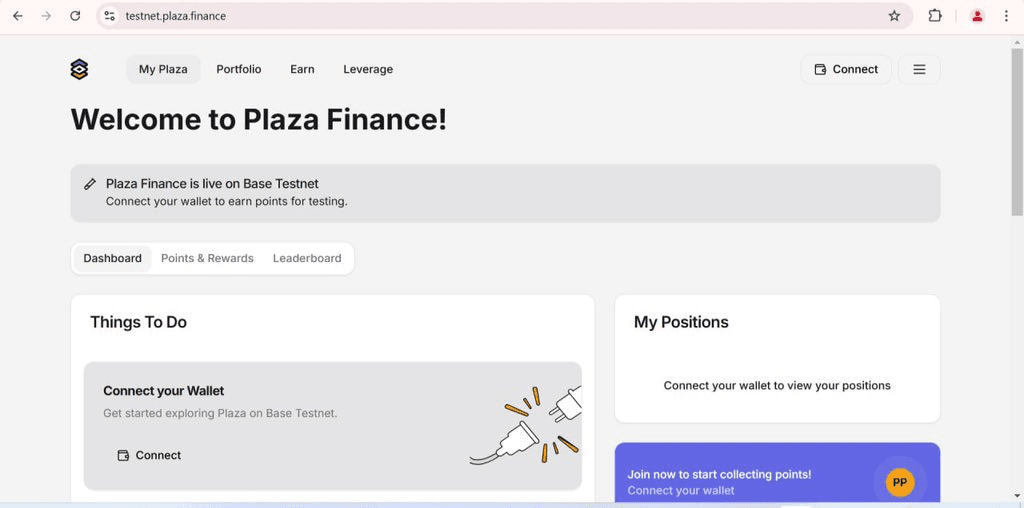The height and width of the screenshot is (508, 1024).
Task: Open the hamburger menu button
Action: pos(919,69)
